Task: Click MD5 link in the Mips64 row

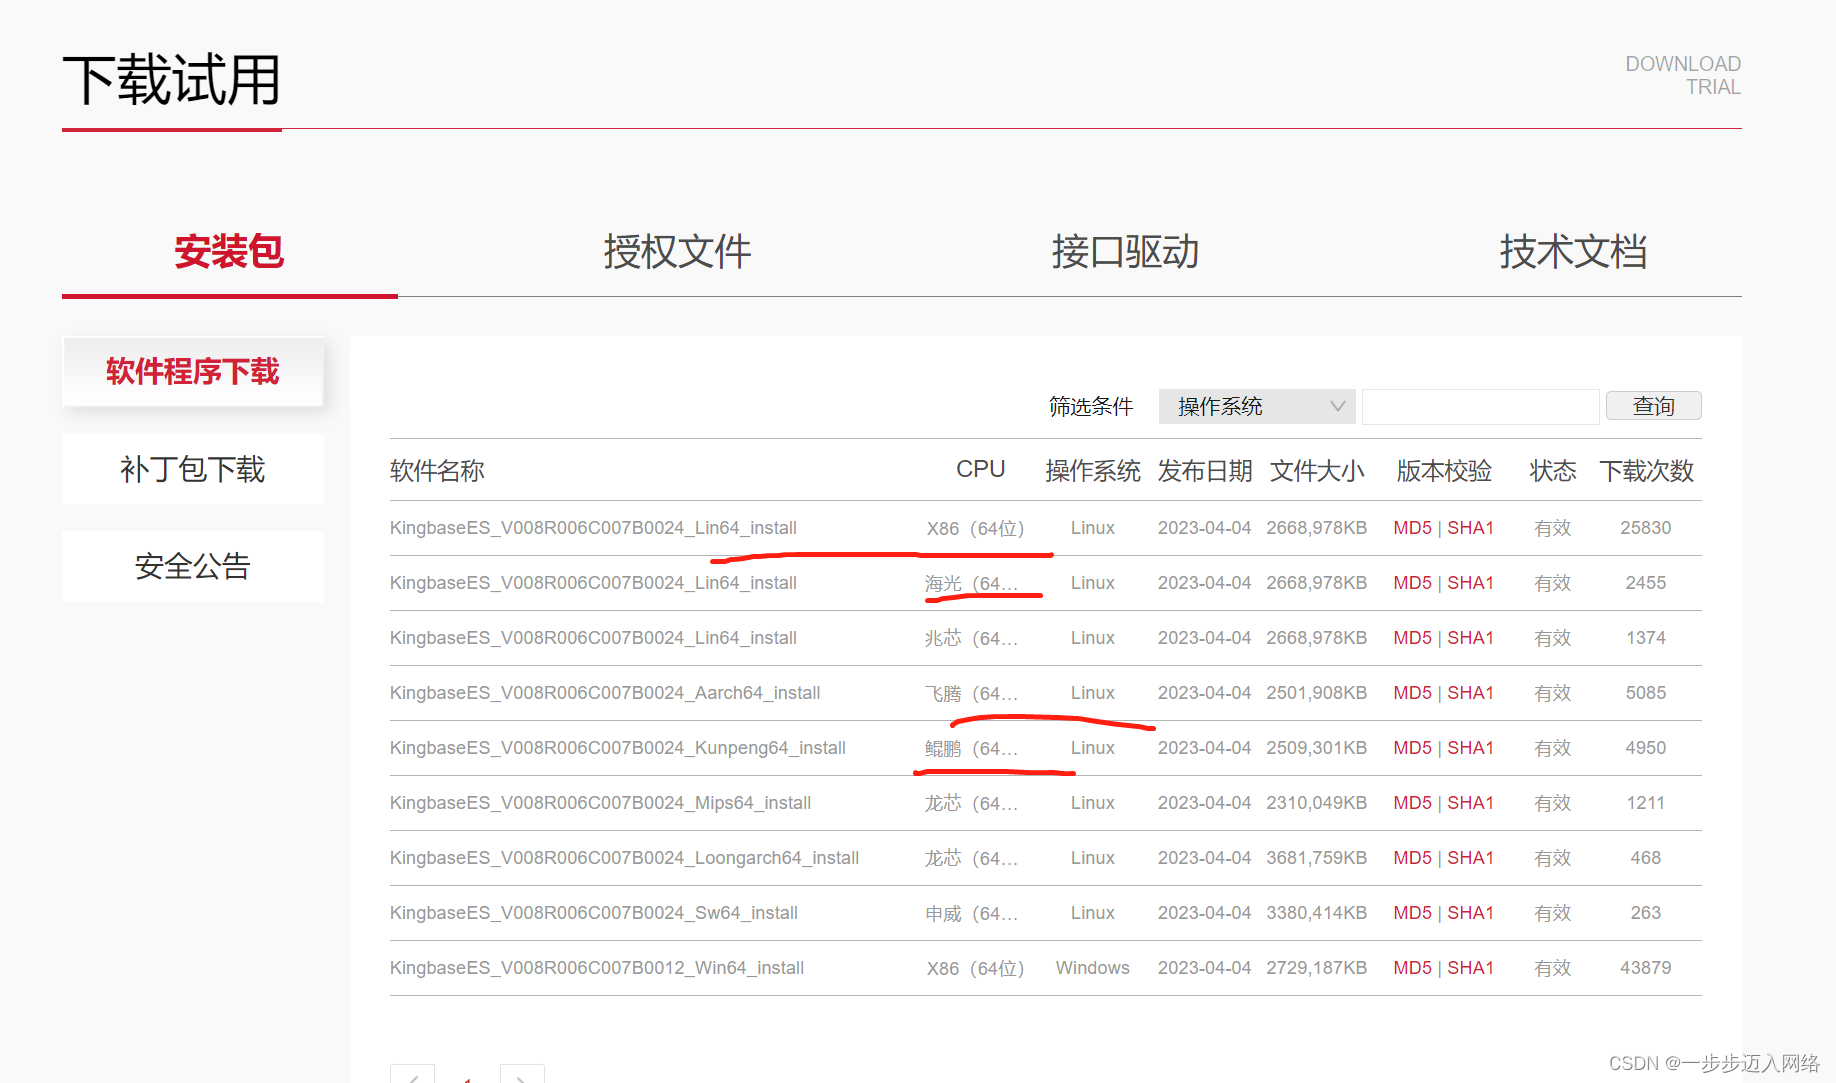Action: point(1411,802)
